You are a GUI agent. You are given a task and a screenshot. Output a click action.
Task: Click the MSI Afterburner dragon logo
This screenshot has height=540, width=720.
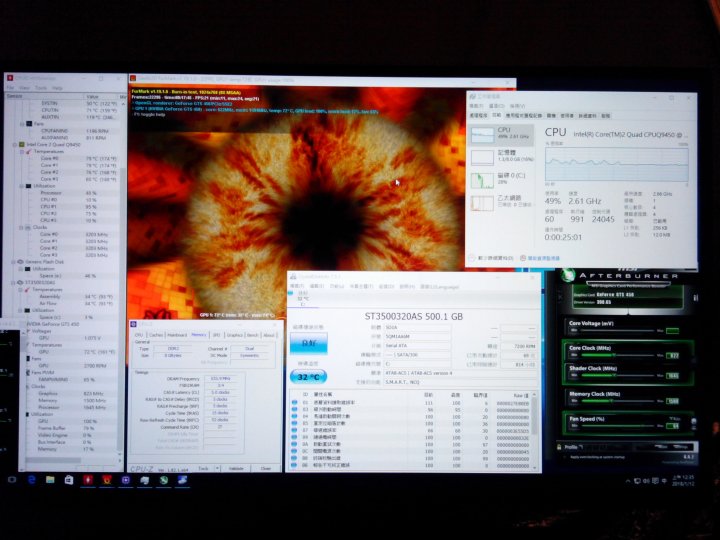pos(568,275)
